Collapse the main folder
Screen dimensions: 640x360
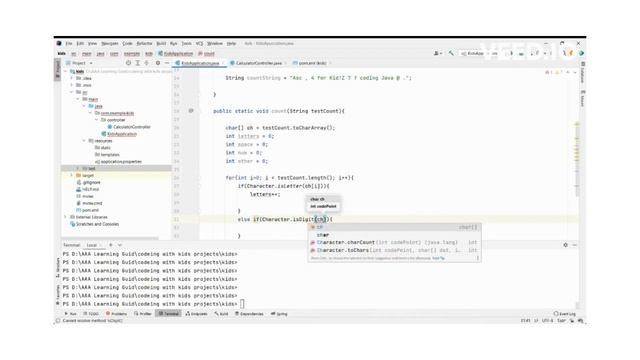pos(78,99)
